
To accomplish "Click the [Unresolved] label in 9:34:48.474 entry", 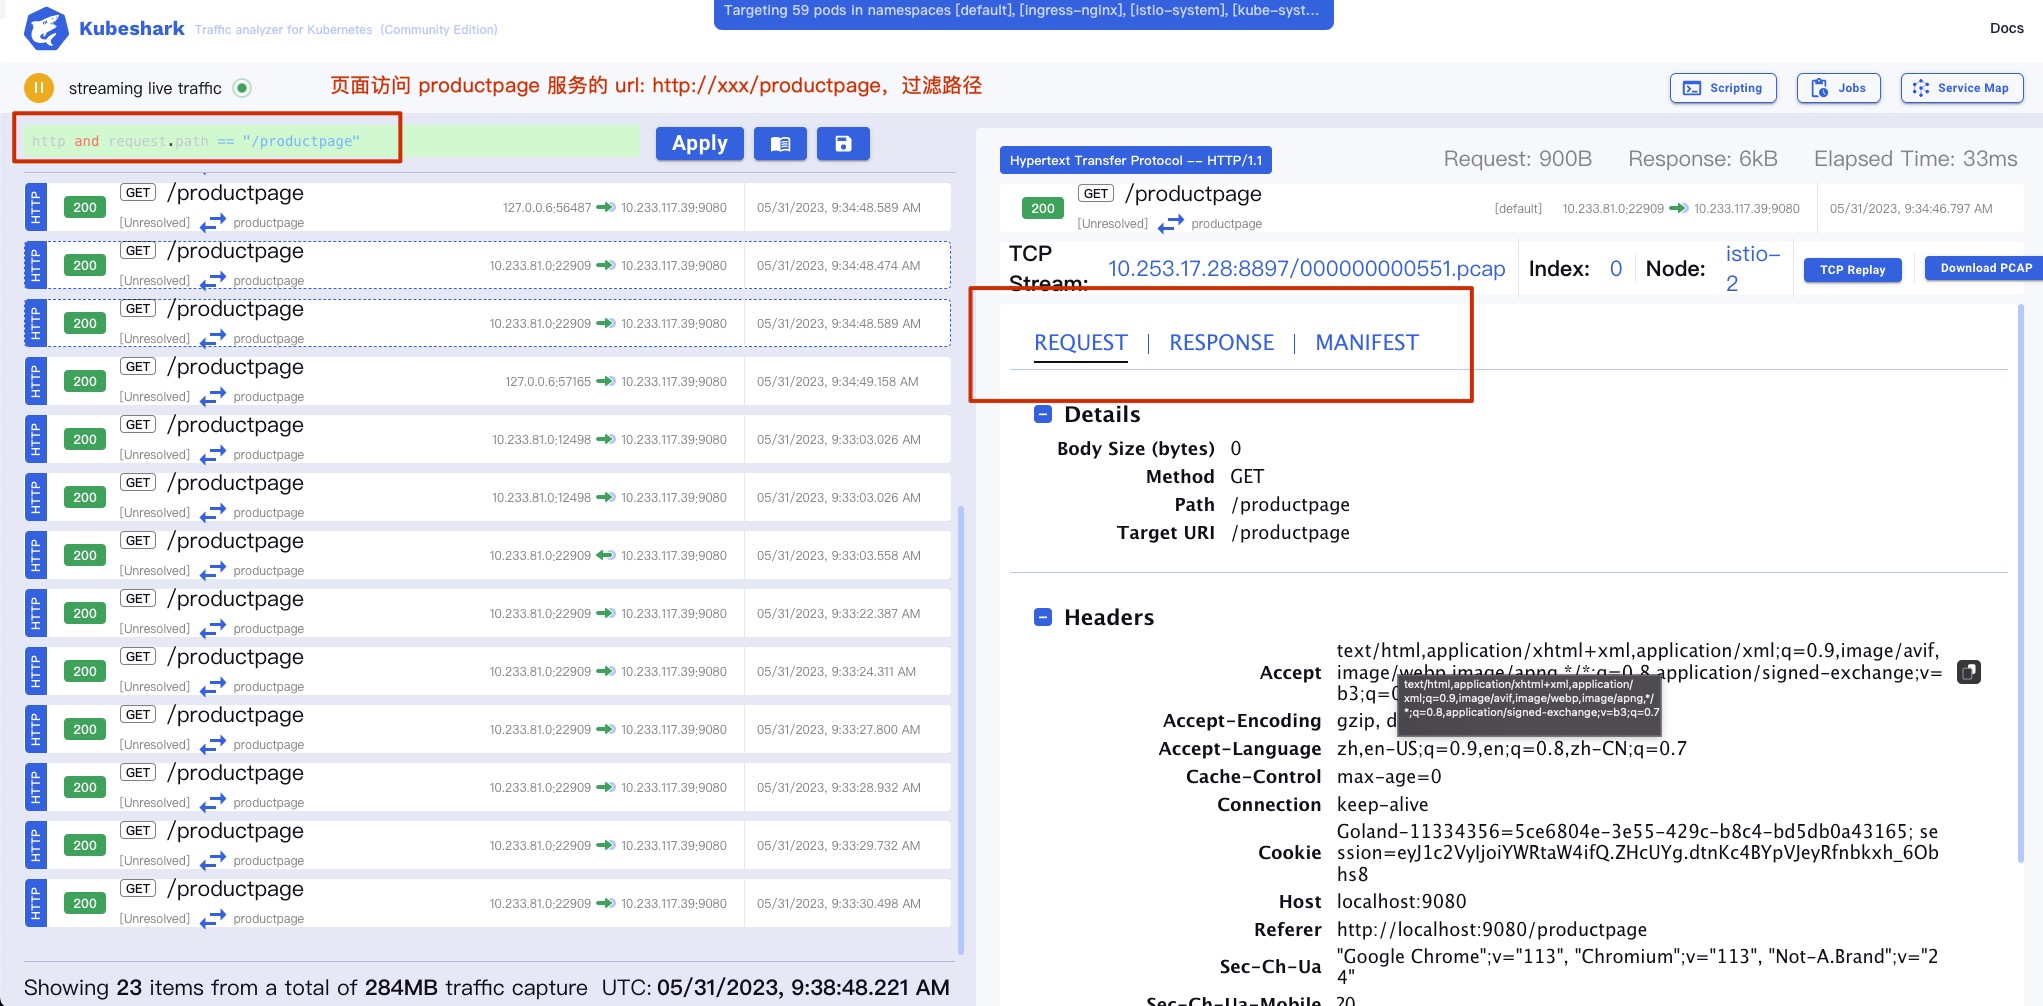I will coord(154,281).
